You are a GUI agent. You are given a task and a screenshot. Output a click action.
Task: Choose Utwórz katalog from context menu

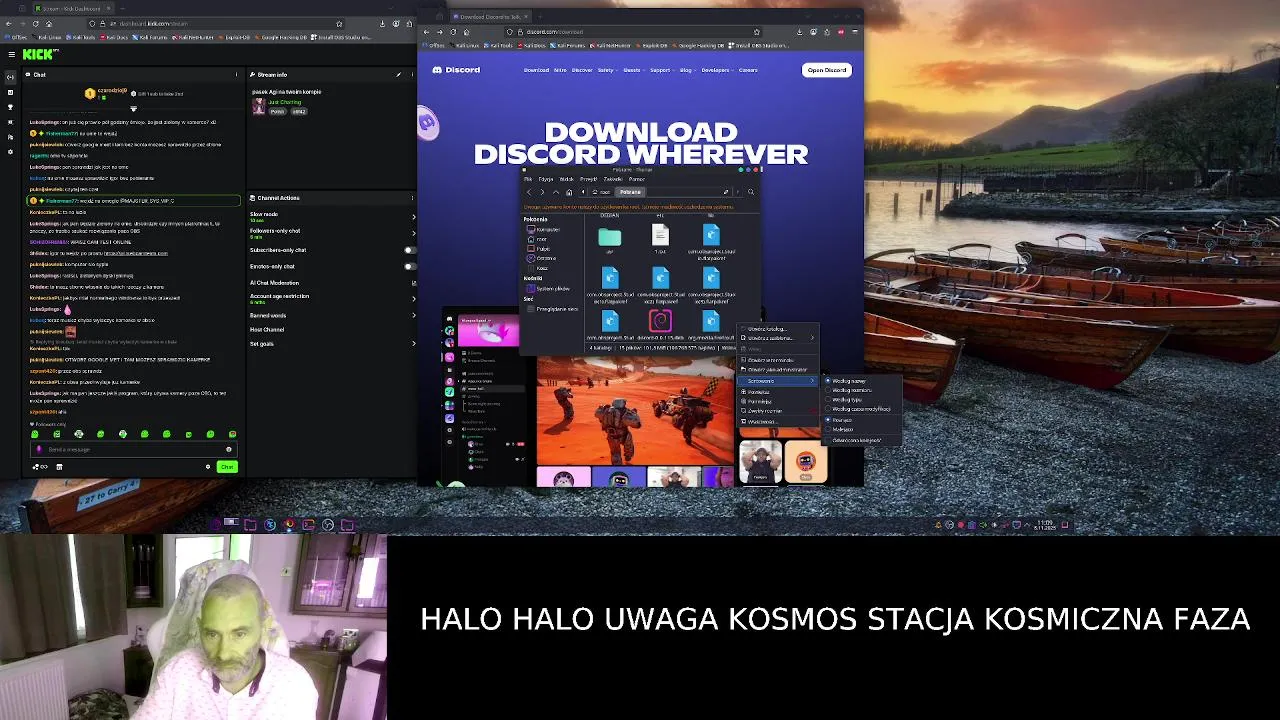pos(778,329)
